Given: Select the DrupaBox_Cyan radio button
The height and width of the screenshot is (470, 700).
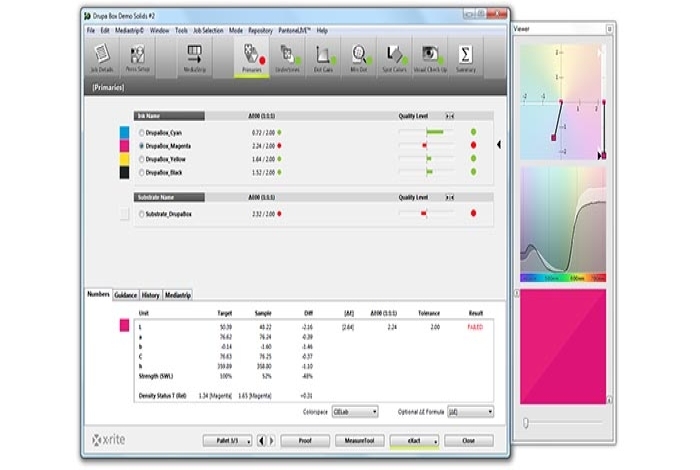Looking at the screenshot, I should [142, 133].
